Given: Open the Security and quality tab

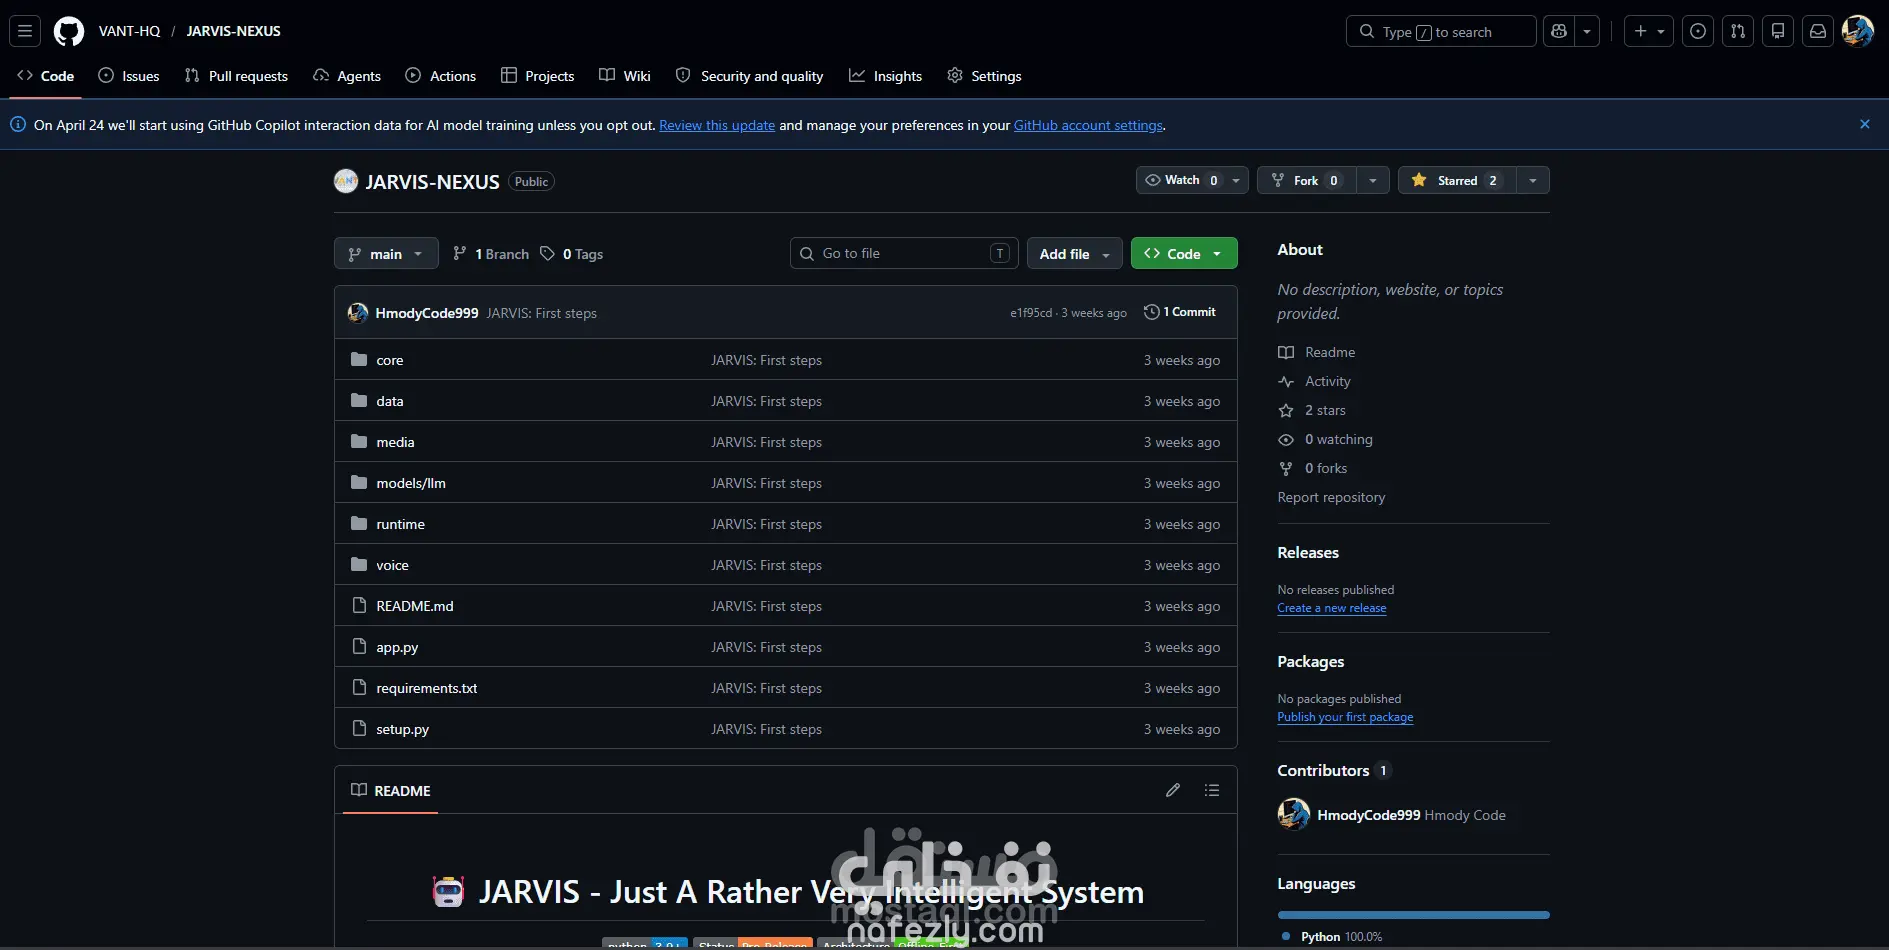Looking at the screenshot, I should coord(750,76).
